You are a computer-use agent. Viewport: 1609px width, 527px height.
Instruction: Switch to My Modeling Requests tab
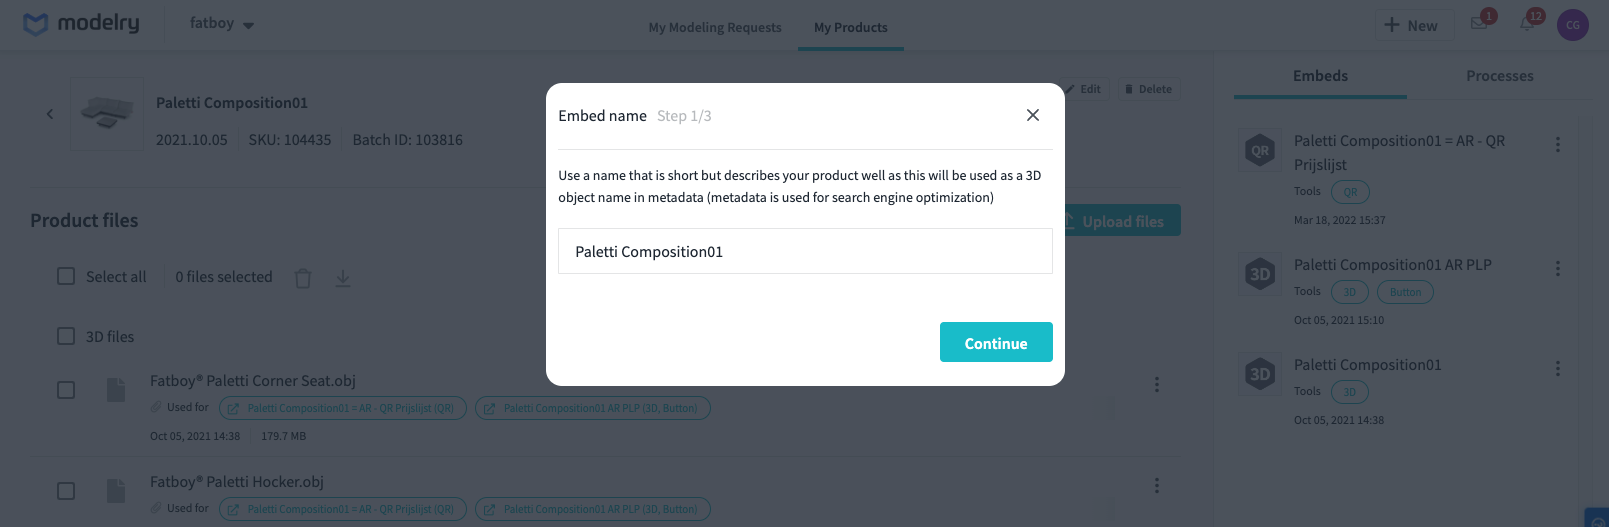[715, 27]
